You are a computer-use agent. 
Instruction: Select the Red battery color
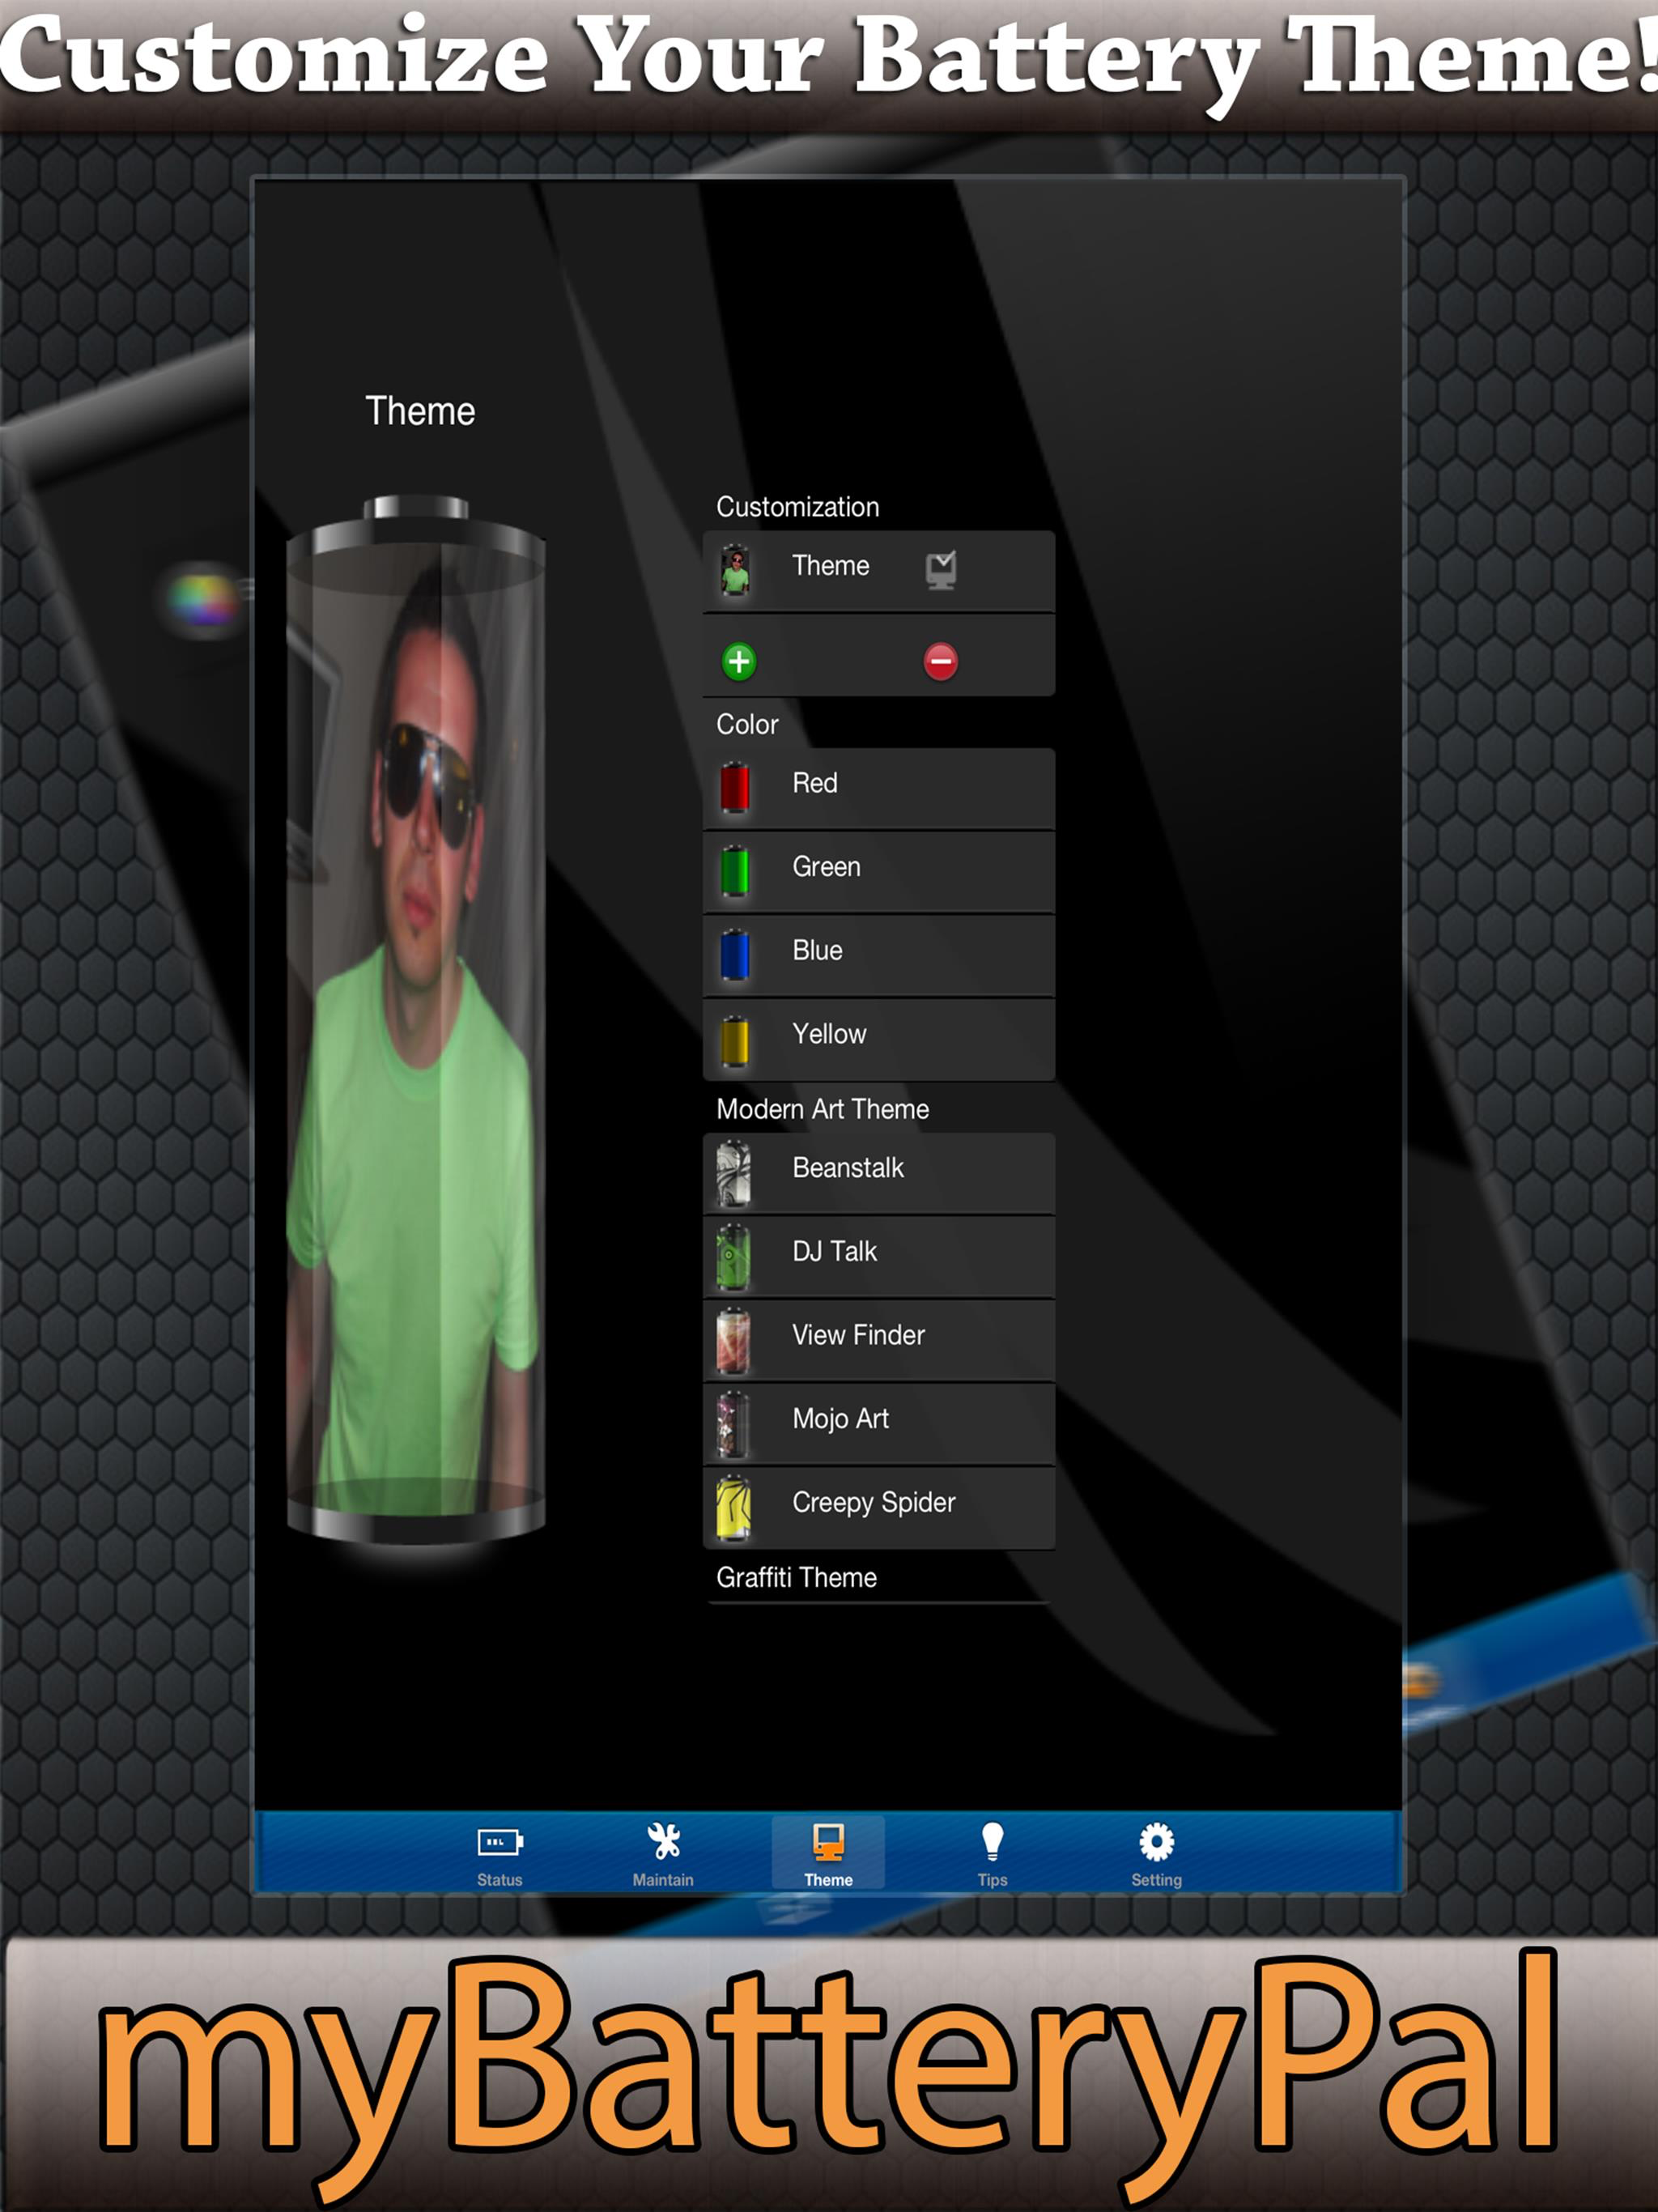[878, 786]
